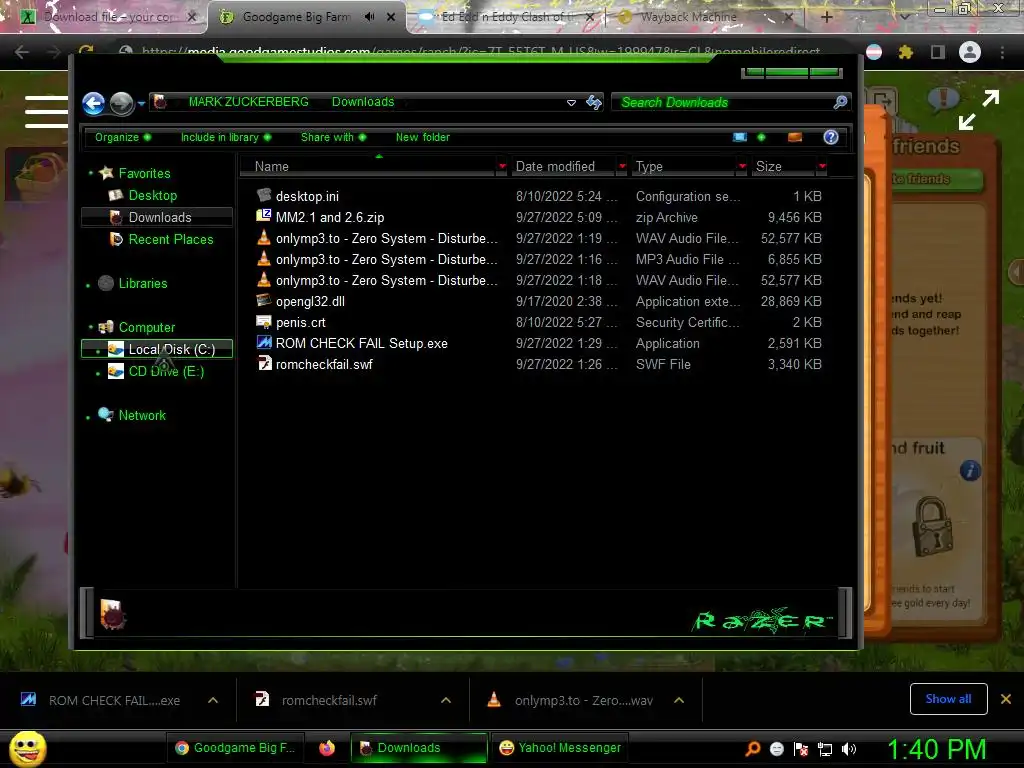Collapse the Favorites tree group
Viewport: 1024px width, 768px height.
pyautogui.click(x=91, y=173)
